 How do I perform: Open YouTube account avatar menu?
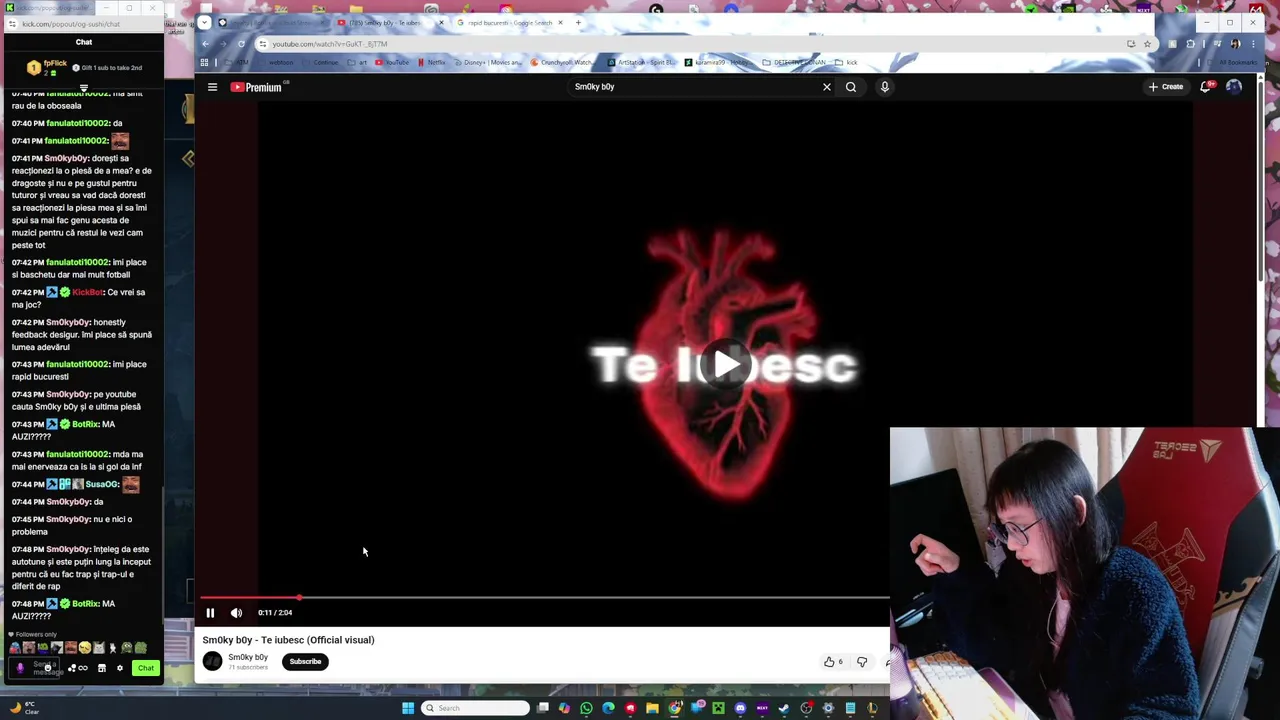click(x=1234, y=87)
